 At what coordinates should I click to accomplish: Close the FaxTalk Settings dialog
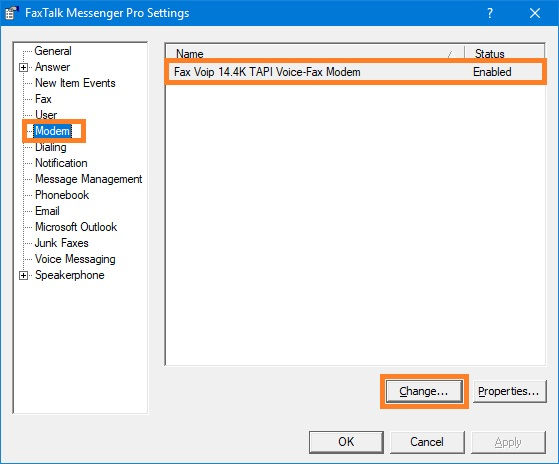[x=535, y=13]
